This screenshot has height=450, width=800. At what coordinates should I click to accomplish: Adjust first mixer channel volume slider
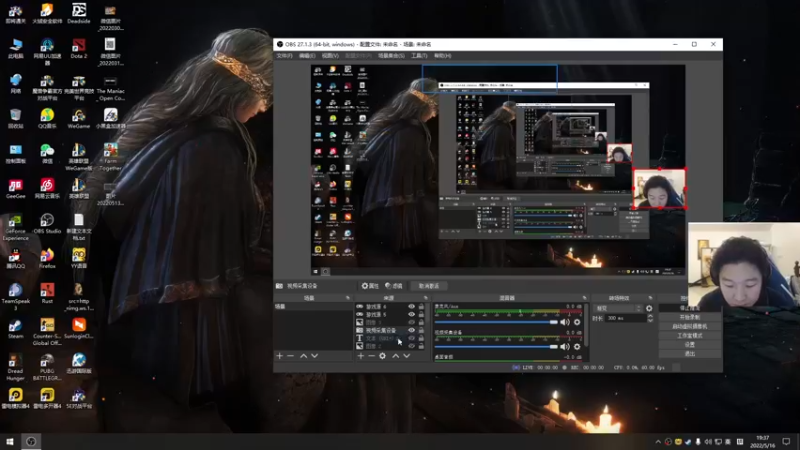(x=496, y=322)
